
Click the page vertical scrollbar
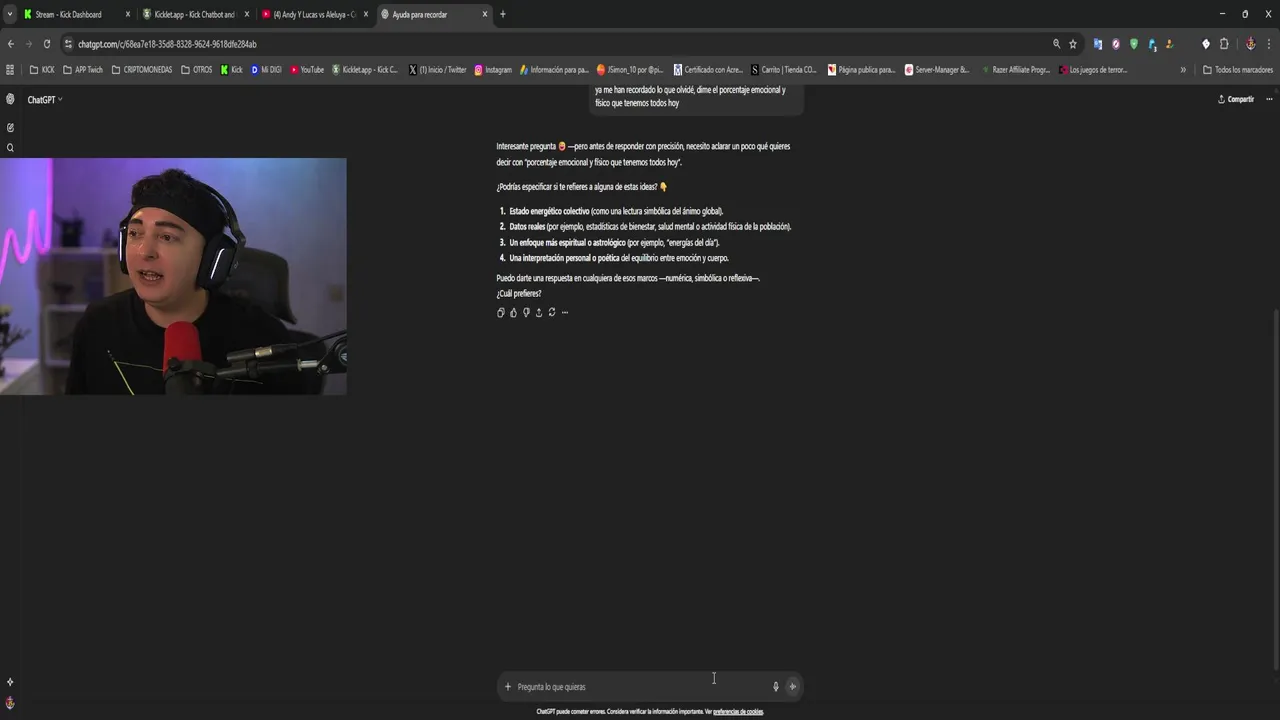[1276, 490]
